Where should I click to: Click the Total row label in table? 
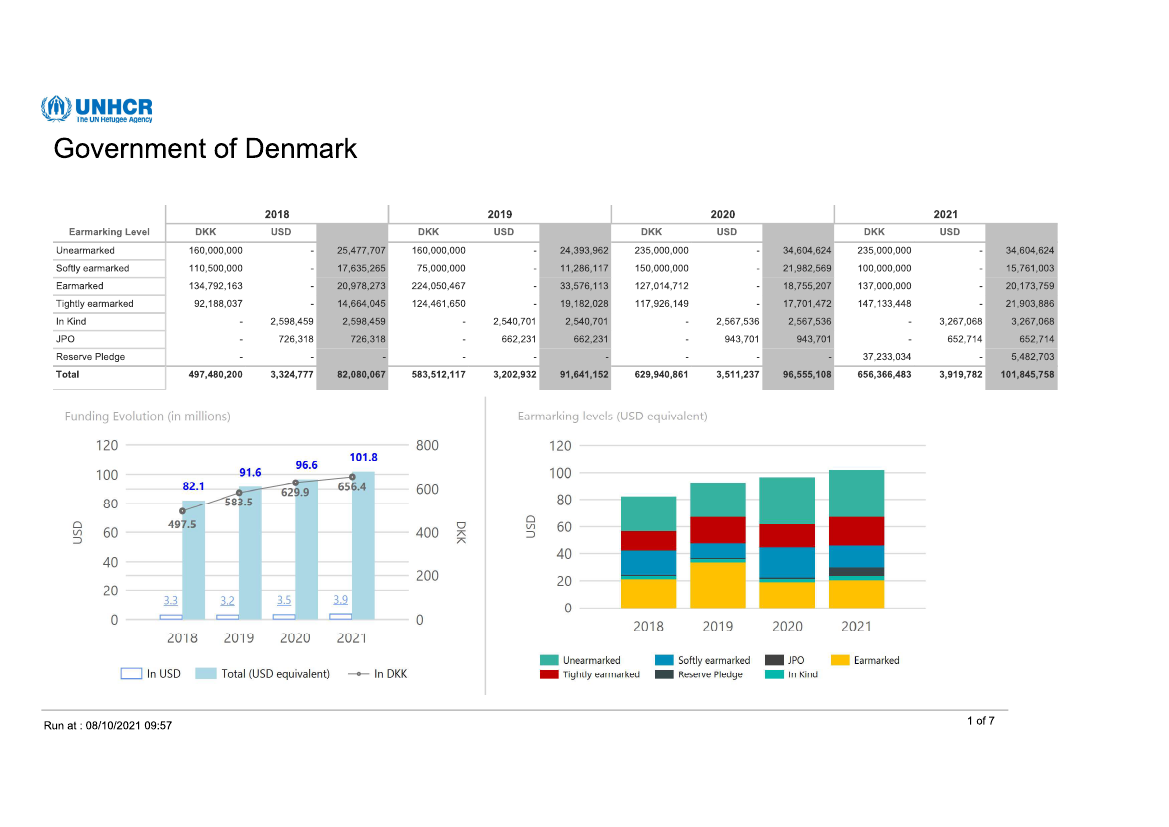tap(67, 374)
